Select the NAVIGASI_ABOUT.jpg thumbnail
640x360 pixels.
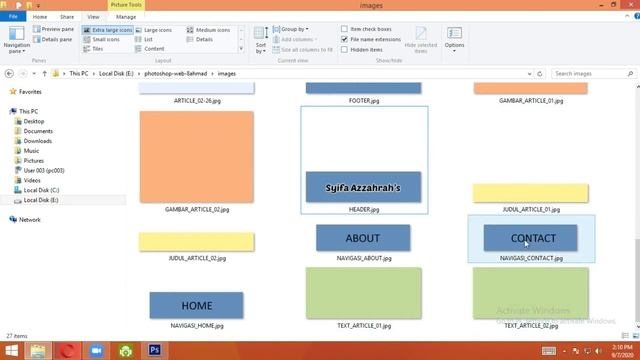coord(363,238)
